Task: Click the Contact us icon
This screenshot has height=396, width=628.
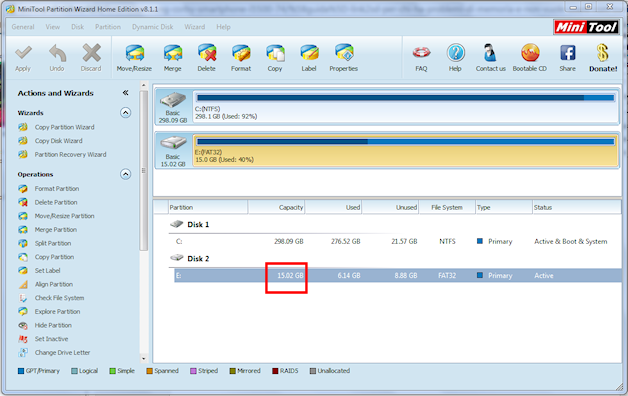Action: tap(490, 53)
